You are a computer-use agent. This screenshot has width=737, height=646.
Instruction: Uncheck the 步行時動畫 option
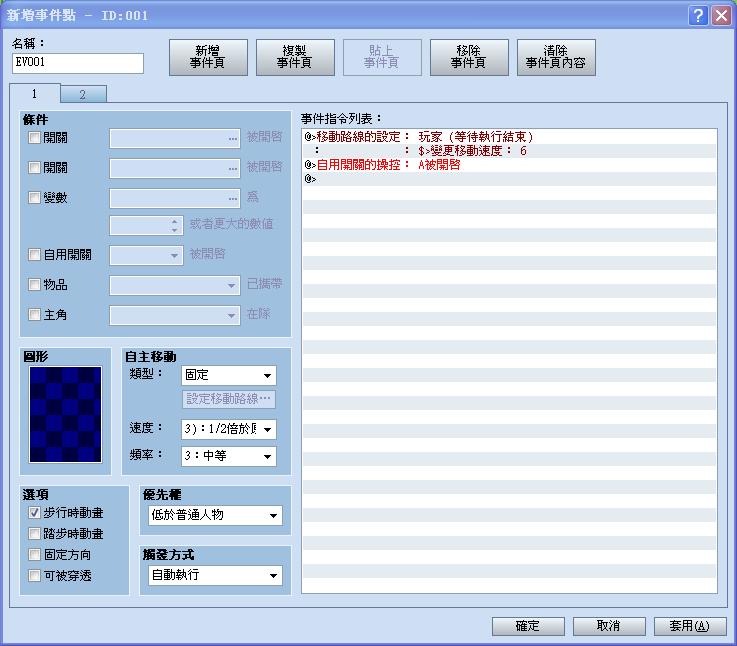coord(34,512)
